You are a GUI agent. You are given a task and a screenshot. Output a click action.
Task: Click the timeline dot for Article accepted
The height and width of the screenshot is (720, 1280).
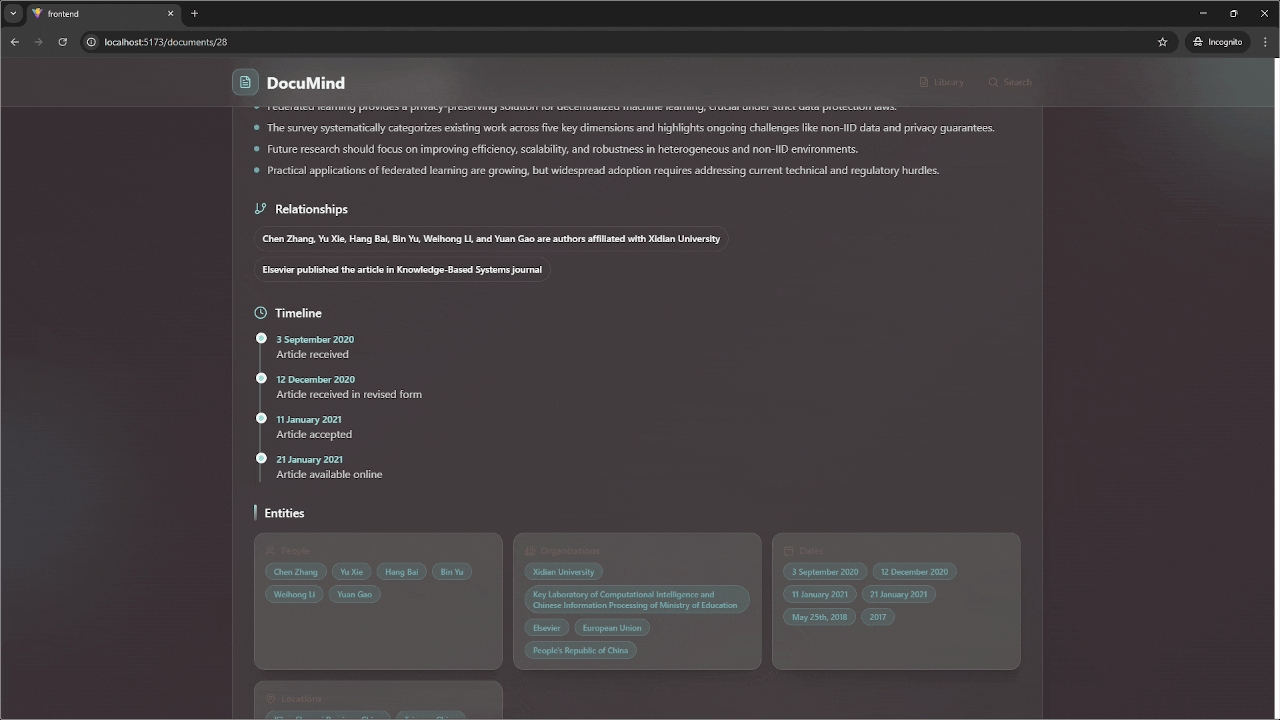[x=261, y=418]
